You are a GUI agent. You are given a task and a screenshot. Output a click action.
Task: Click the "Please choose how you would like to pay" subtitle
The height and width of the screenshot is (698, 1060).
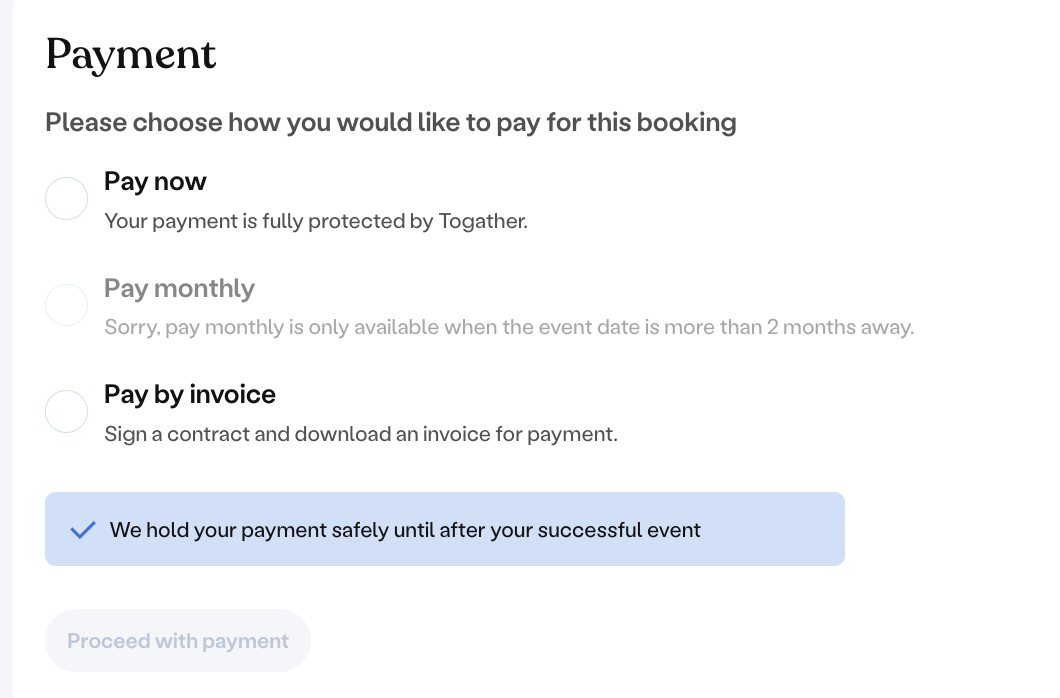391,123
